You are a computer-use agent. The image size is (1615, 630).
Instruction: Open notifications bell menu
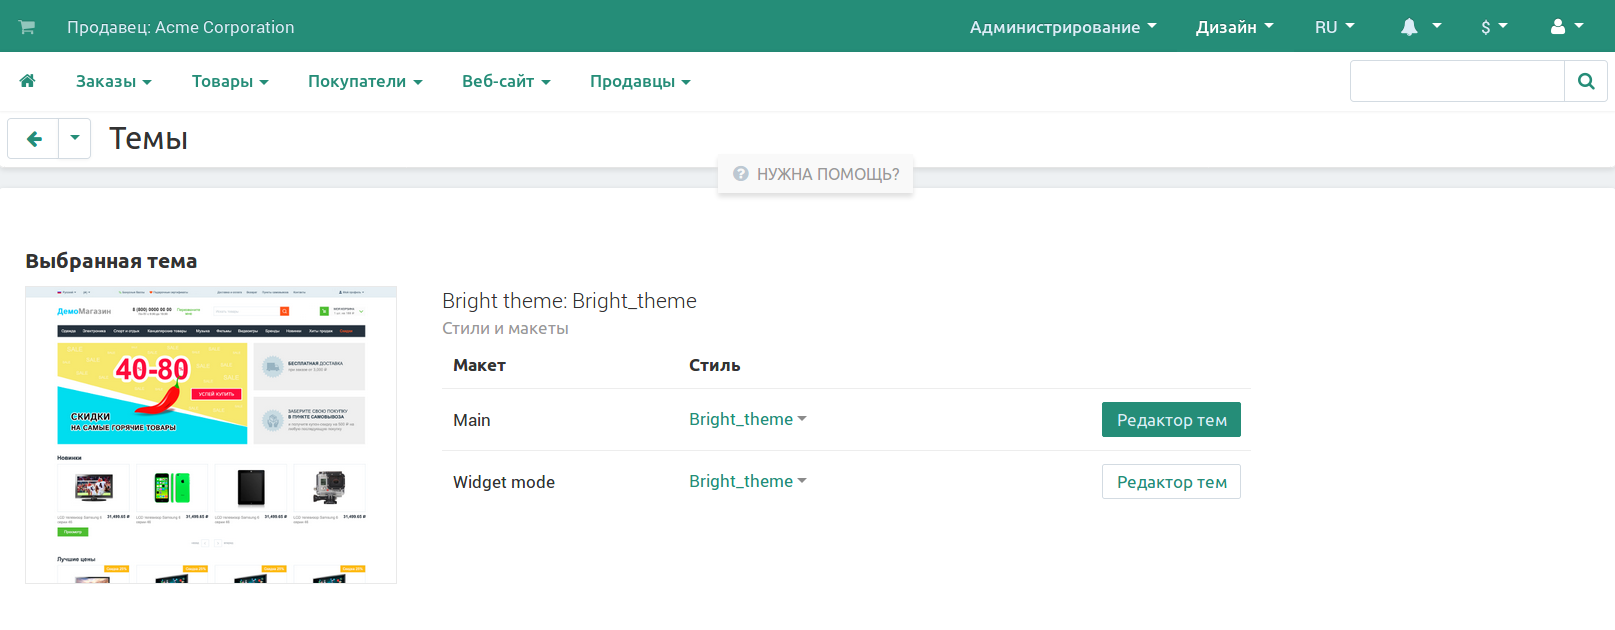(x=1419, y=27)
